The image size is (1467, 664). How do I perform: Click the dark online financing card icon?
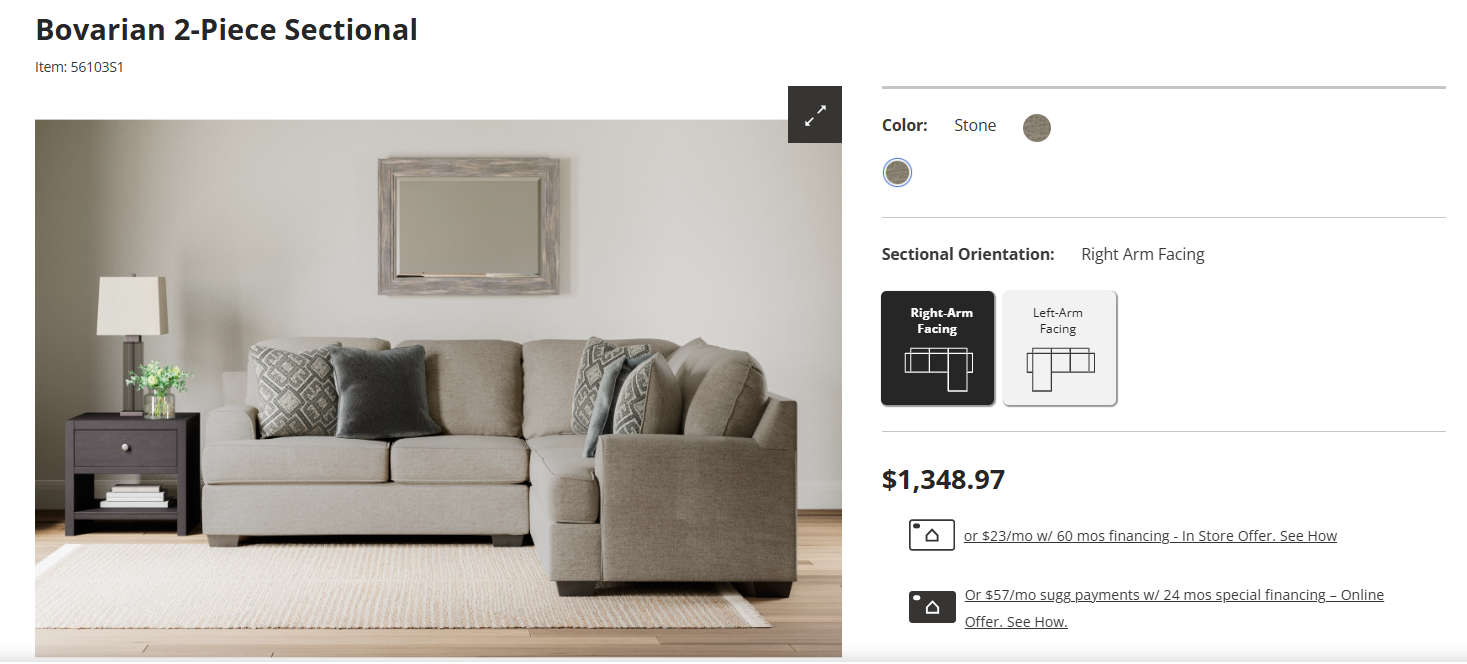(932, 607)
